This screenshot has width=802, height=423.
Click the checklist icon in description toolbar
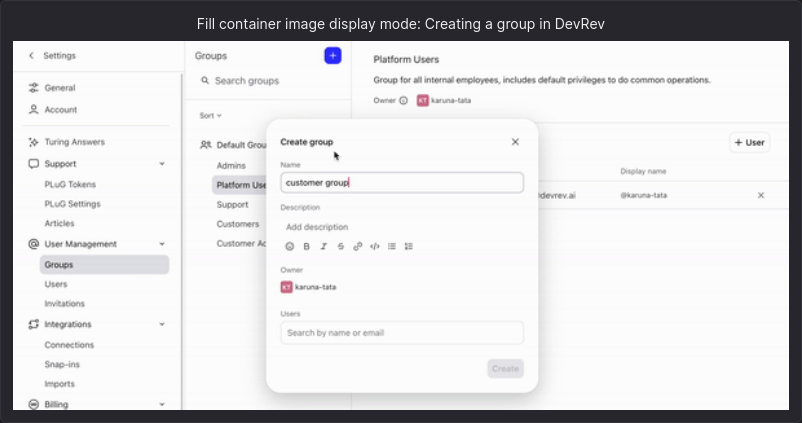(409, 246)
